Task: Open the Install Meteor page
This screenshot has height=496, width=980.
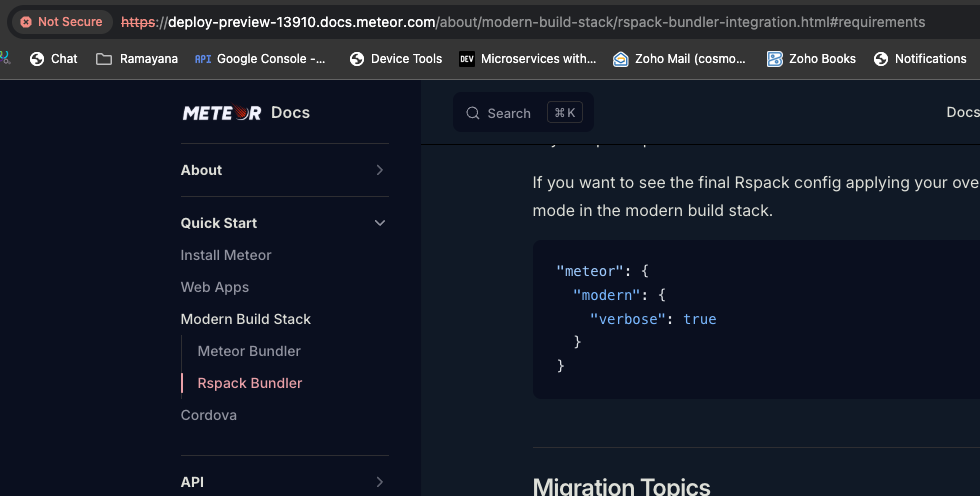Action: (x=226, y=255)
